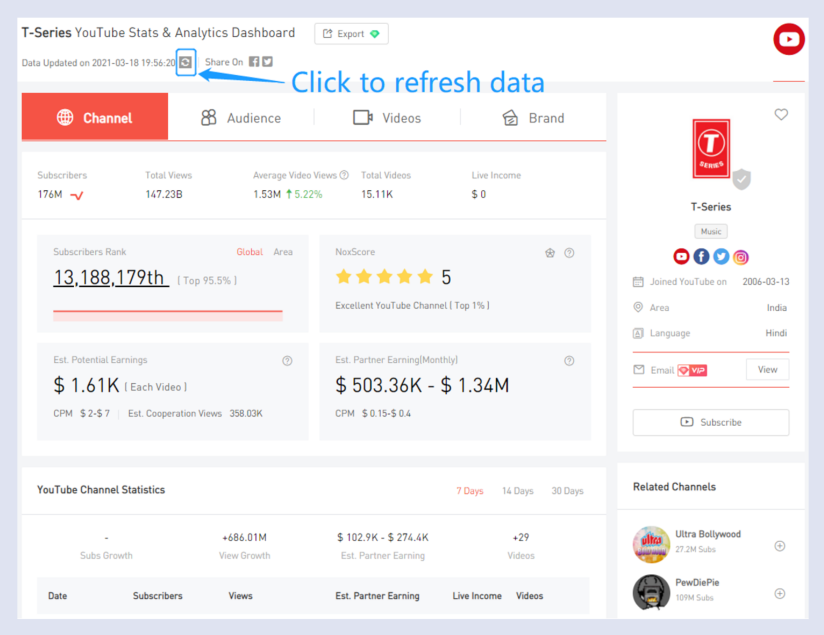Open PewDiePie channel link
Viewport: 824px width, 635px height.
click(697, 582)
